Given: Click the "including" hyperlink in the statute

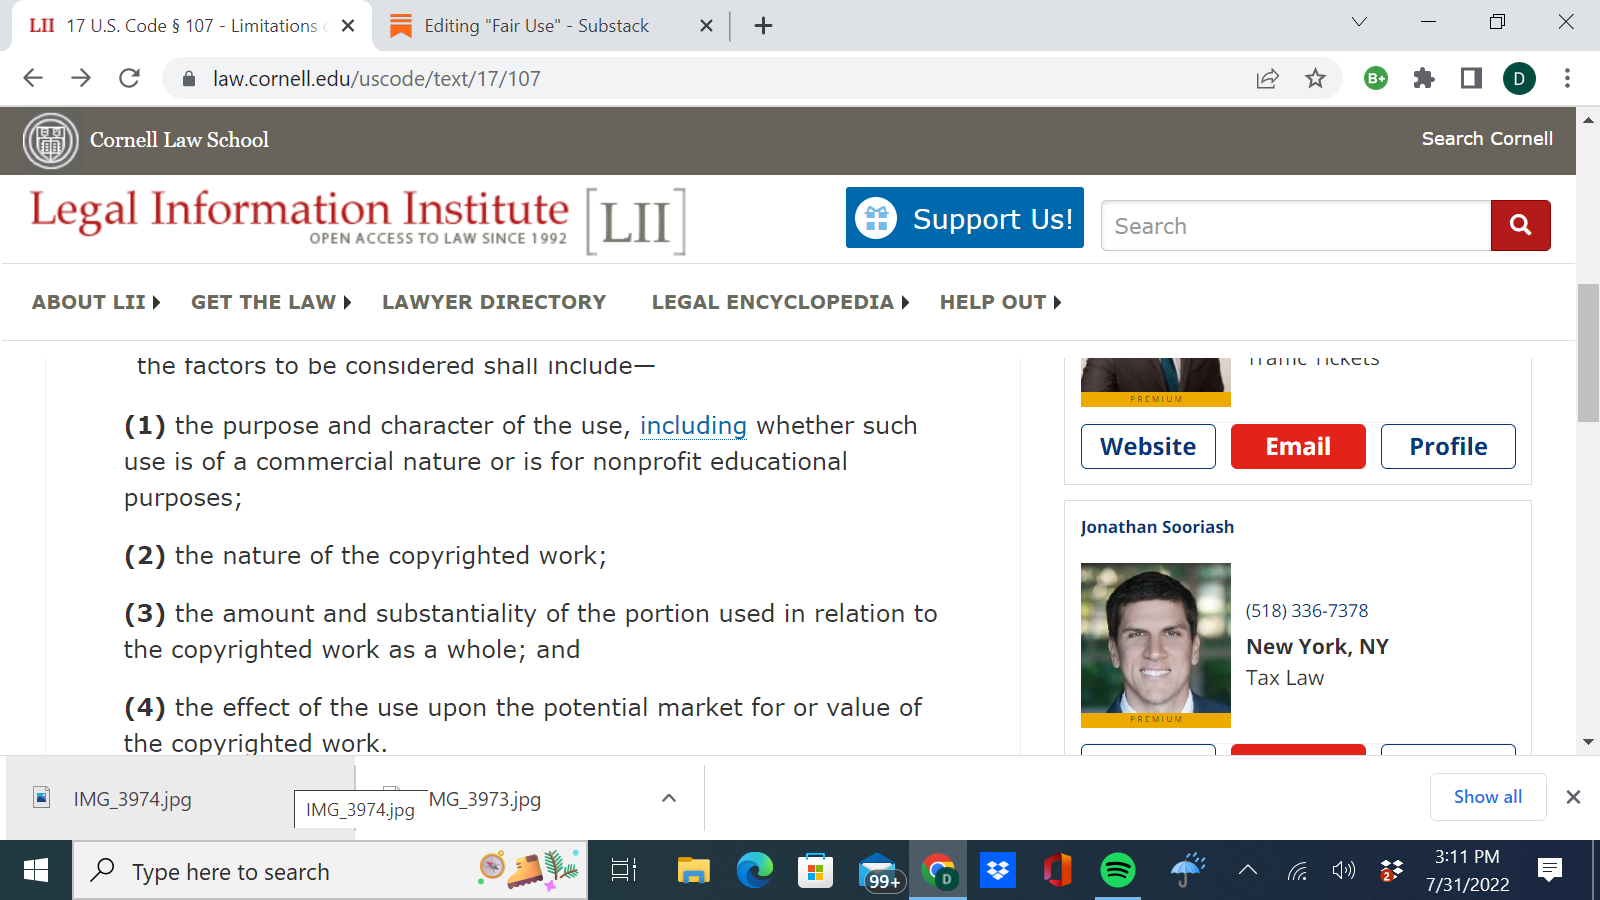Looking at the screenshot, I should click(693, 425).
